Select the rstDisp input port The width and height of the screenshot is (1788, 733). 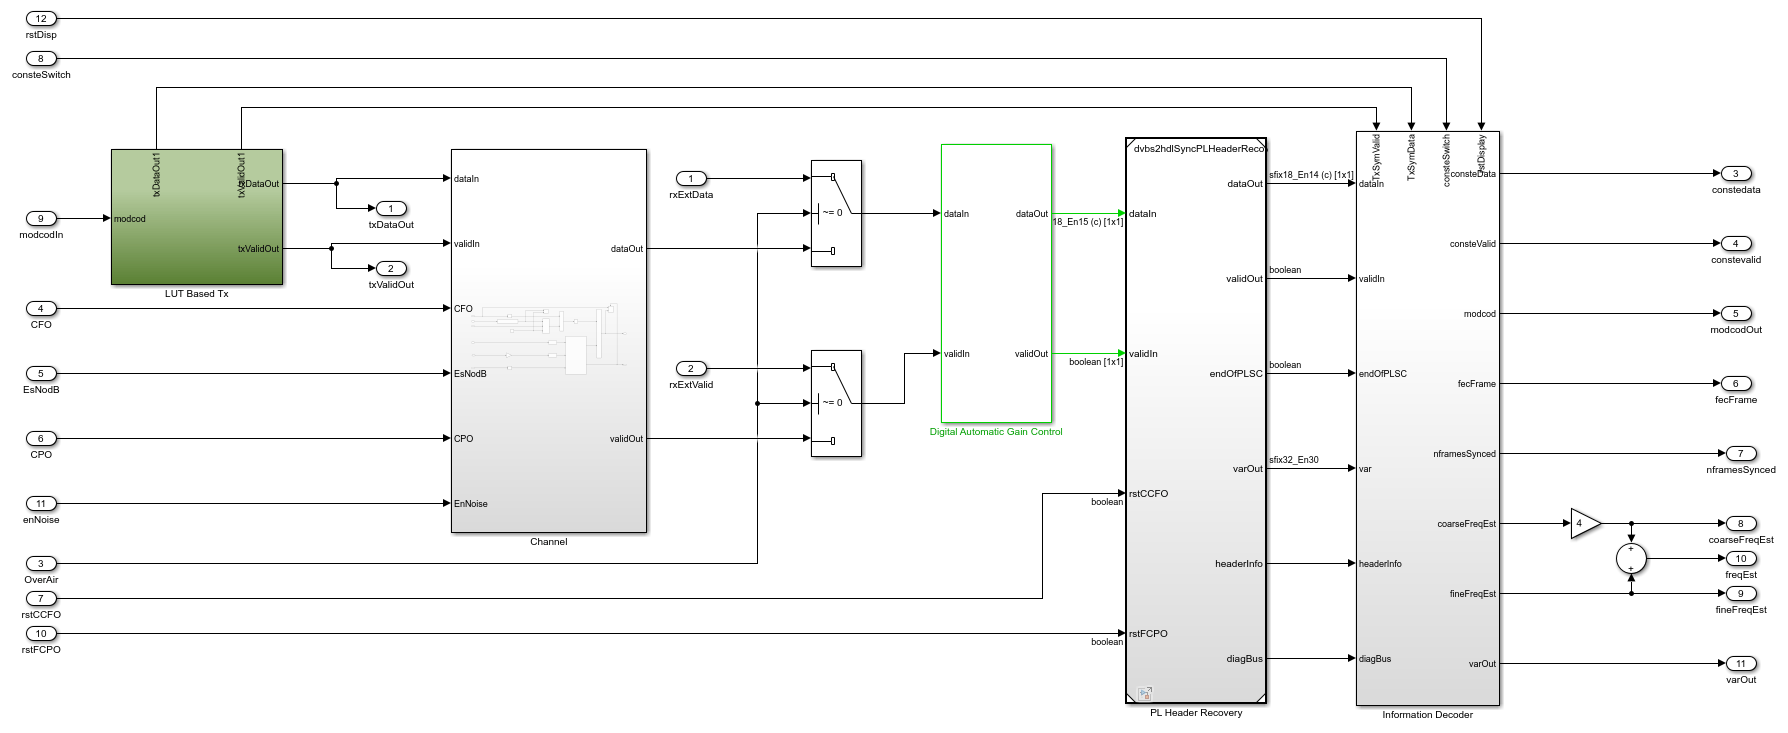click(x=41, y=19)
